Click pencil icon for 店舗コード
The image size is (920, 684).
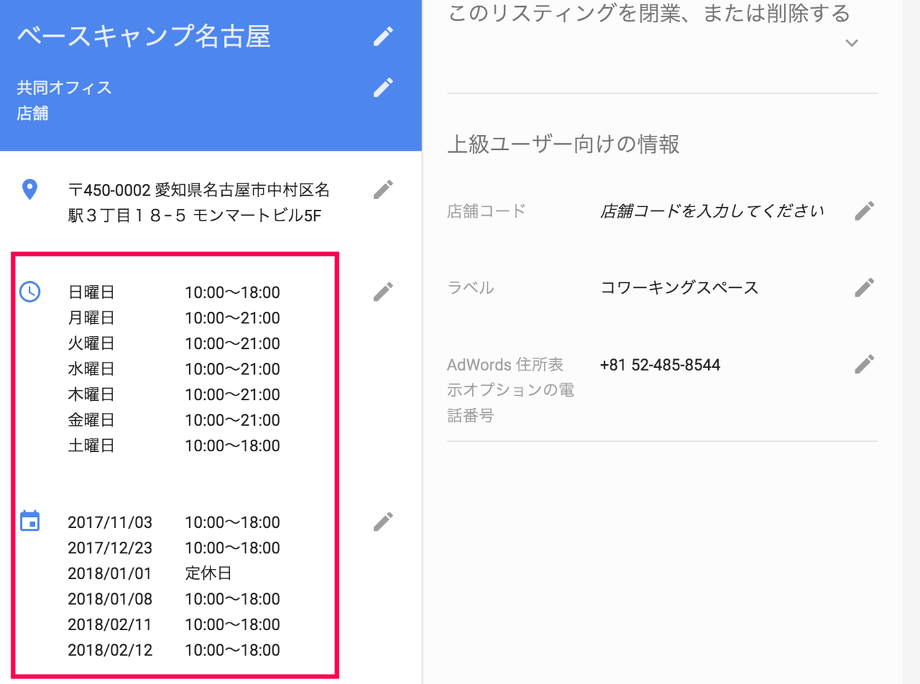pyautogui.click(x=865, y=211)
